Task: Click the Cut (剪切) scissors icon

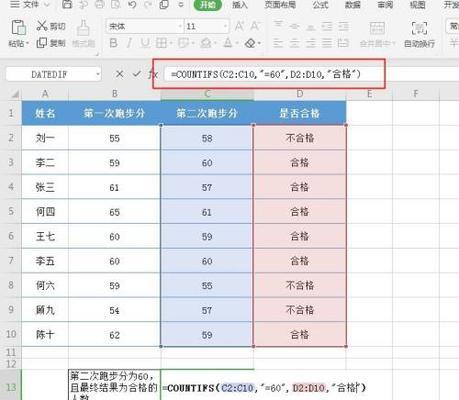Action: pyautogui.click(x=42, y=26)
